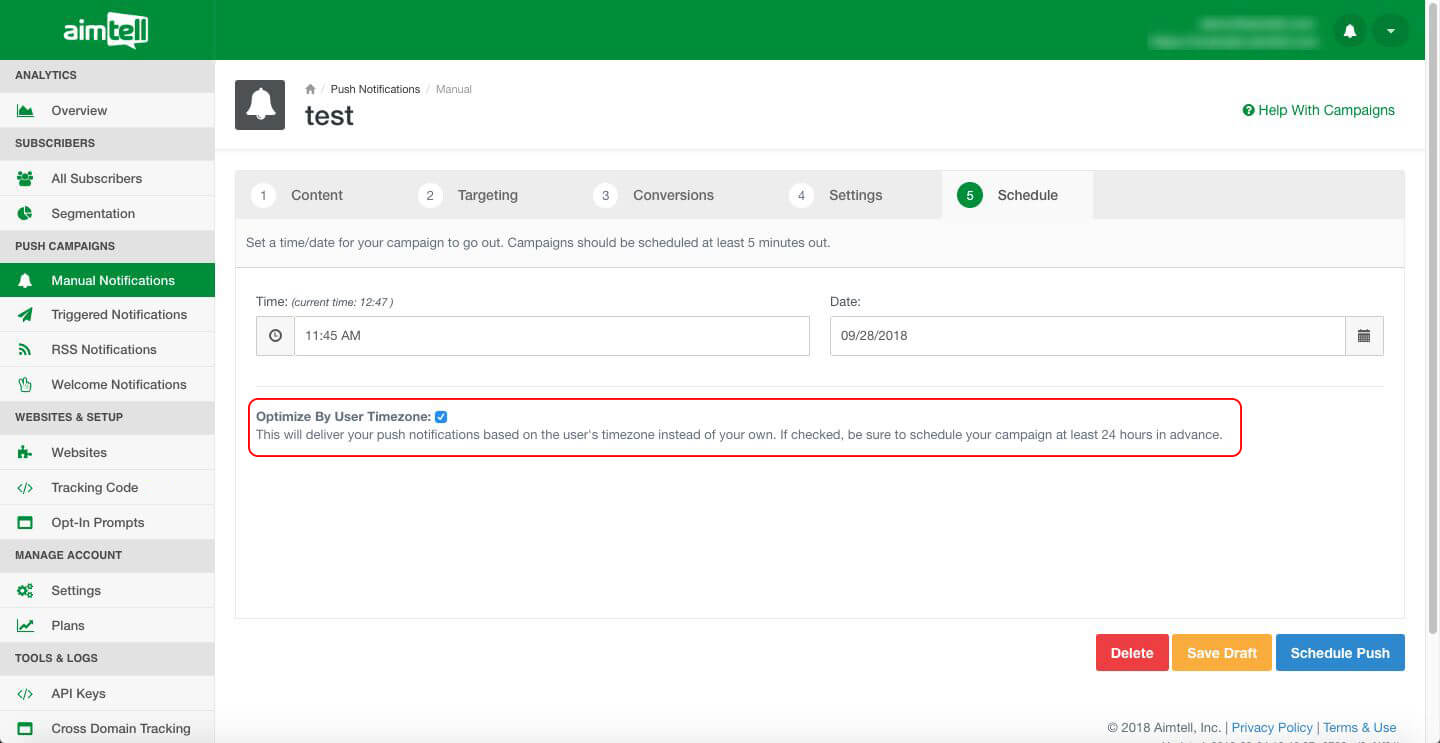Open Websites in sidebar

[107, 453]
